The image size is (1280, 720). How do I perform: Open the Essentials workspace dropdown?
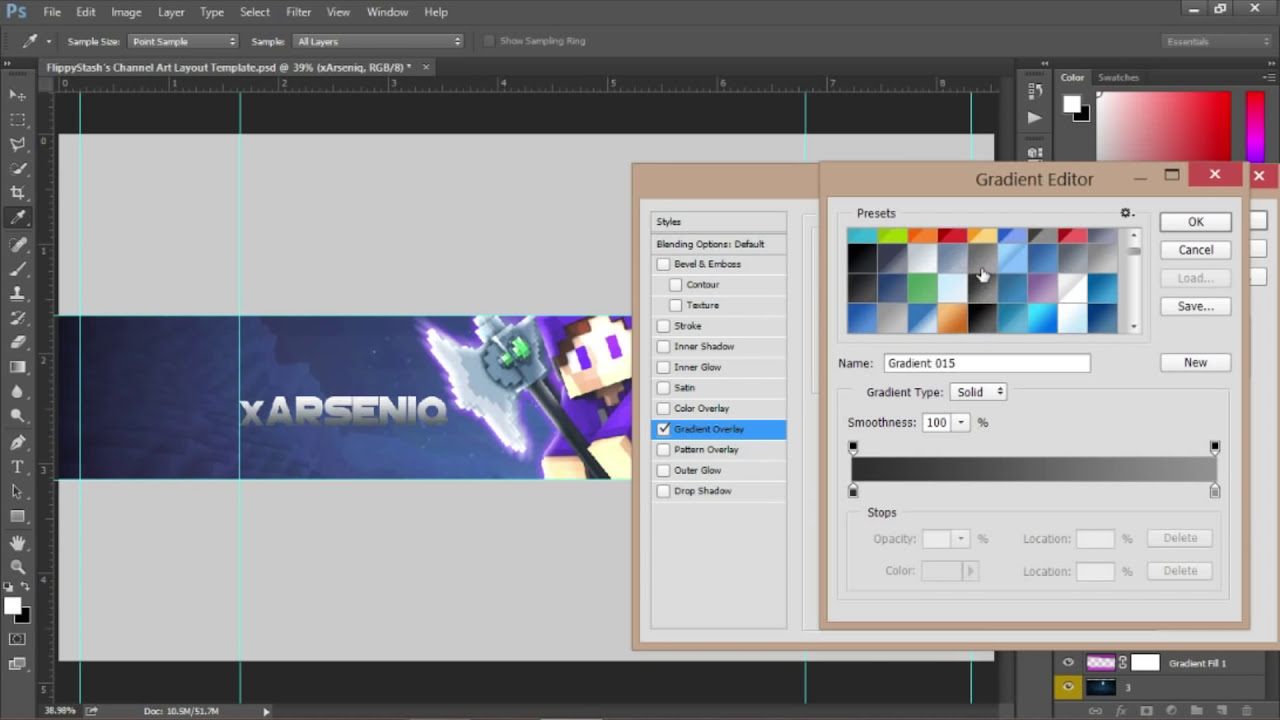click(1217, 41)
